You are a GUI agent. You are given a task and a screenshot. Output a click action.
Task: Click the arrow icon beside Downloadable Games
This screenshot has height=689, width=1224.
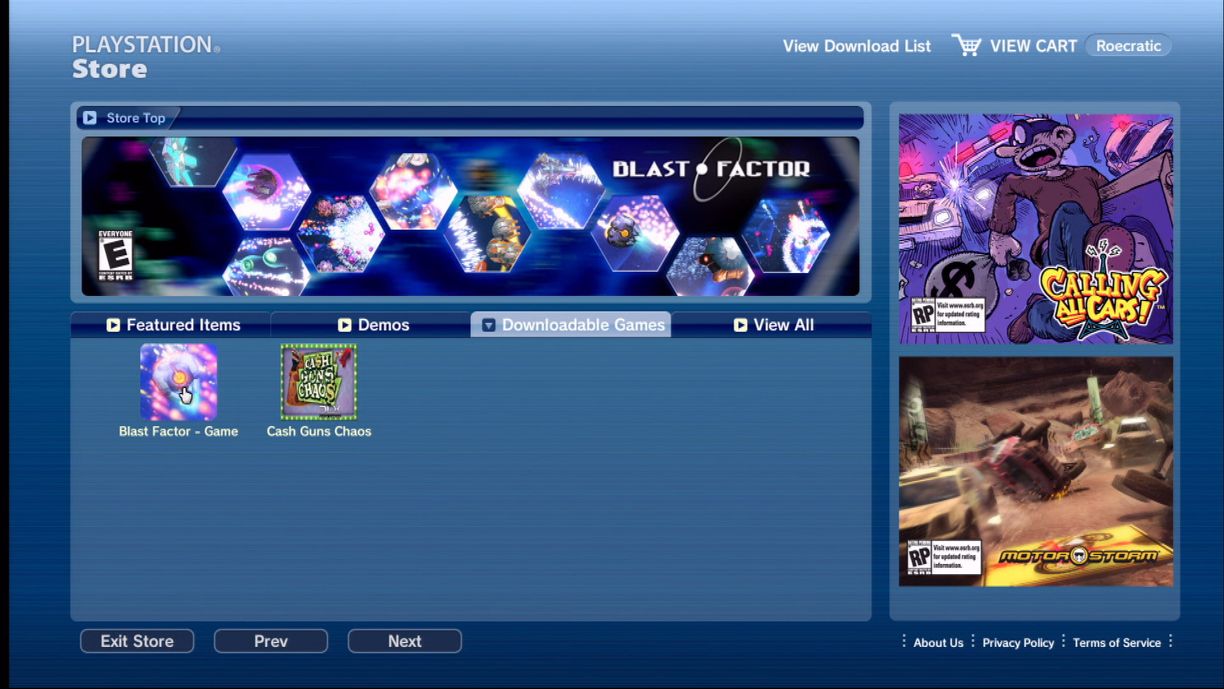click(489, 325)
